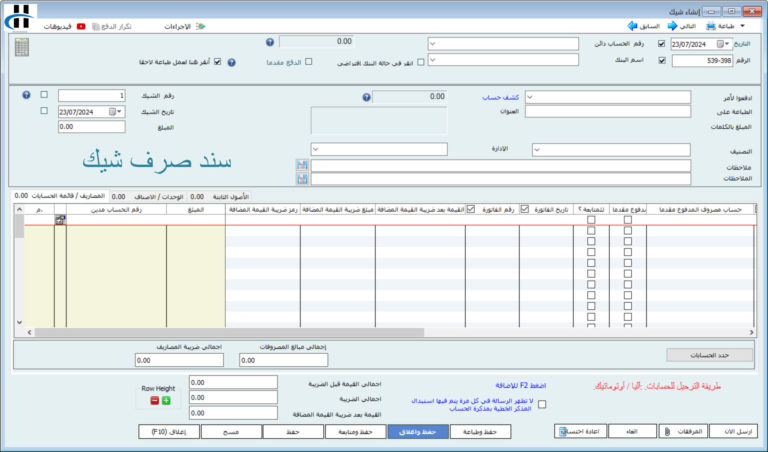
Task: Click the save and close (حفظ وإغلاق) button
Action: [416, 432]
